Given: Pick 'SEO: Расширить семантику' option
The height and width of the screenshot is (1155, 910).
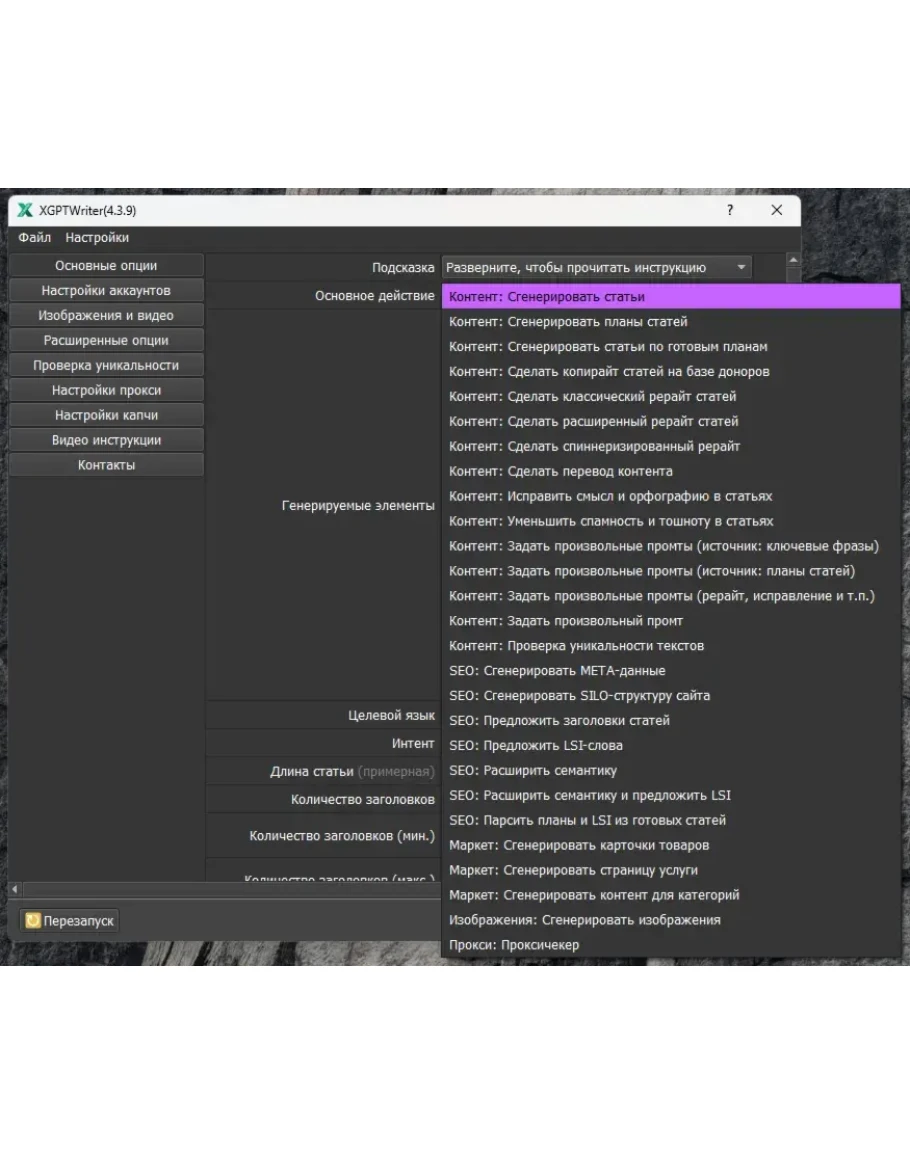Looking at the screenshot, I should (671, 771).
